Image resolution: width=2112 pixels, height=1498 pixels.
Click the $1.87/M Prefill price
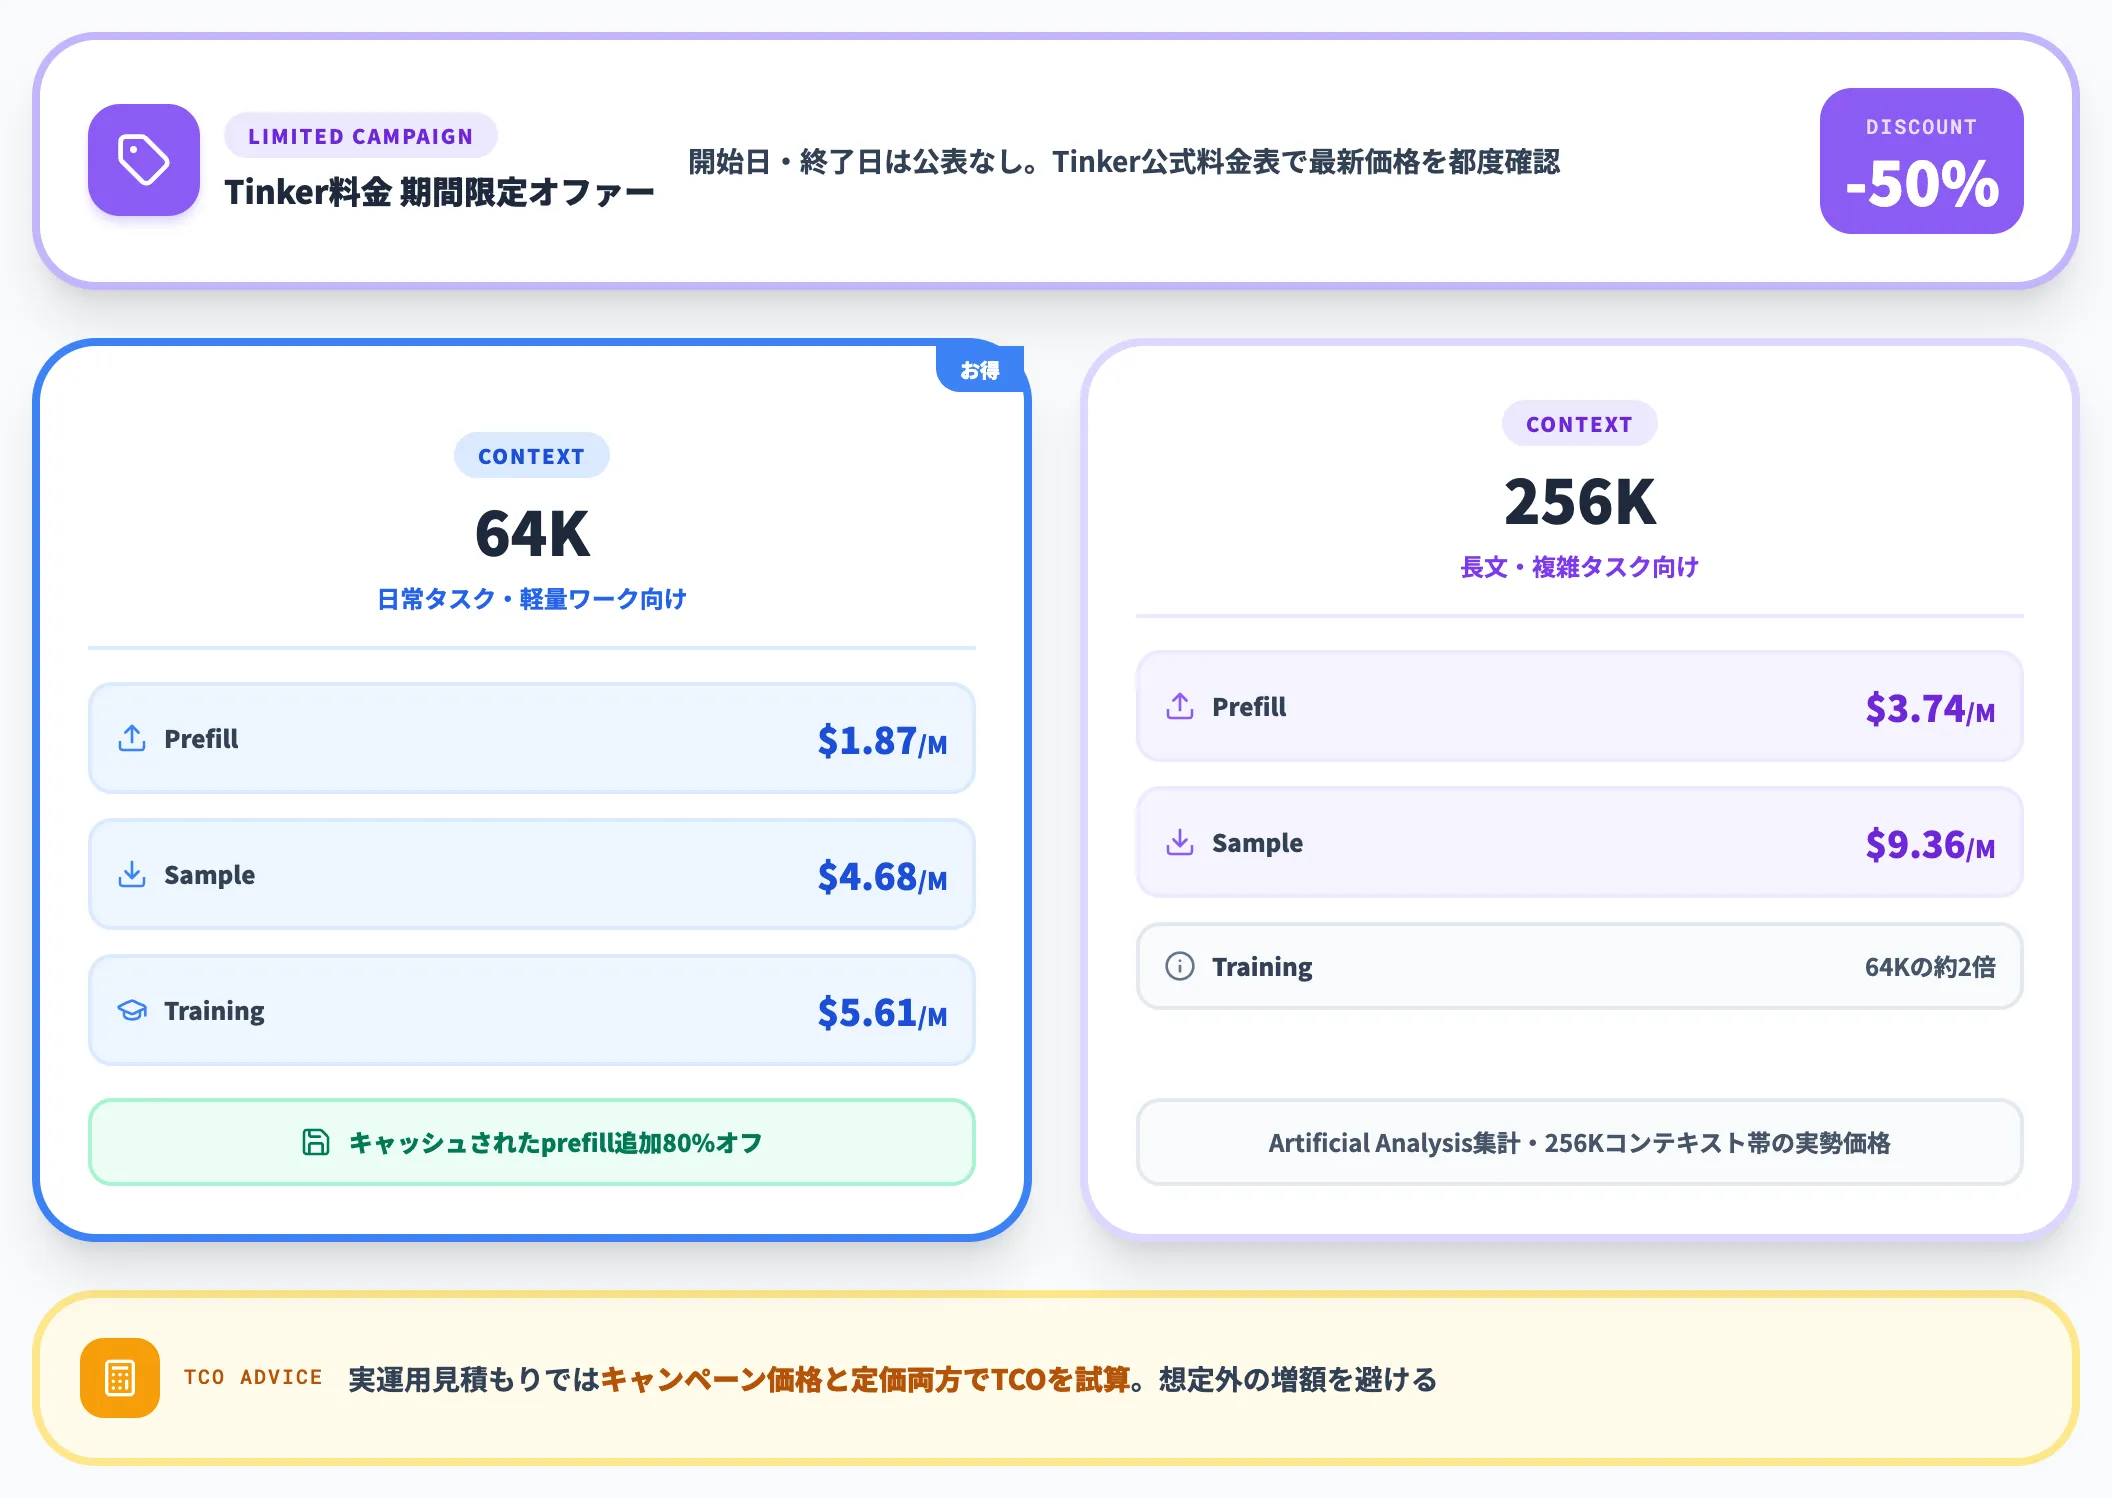pyautogui.click(x=882, y=740)
